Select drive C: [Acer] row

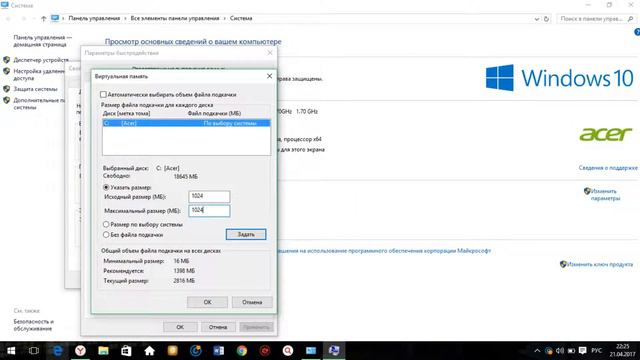pyautogui.click(x=186, y=123)
